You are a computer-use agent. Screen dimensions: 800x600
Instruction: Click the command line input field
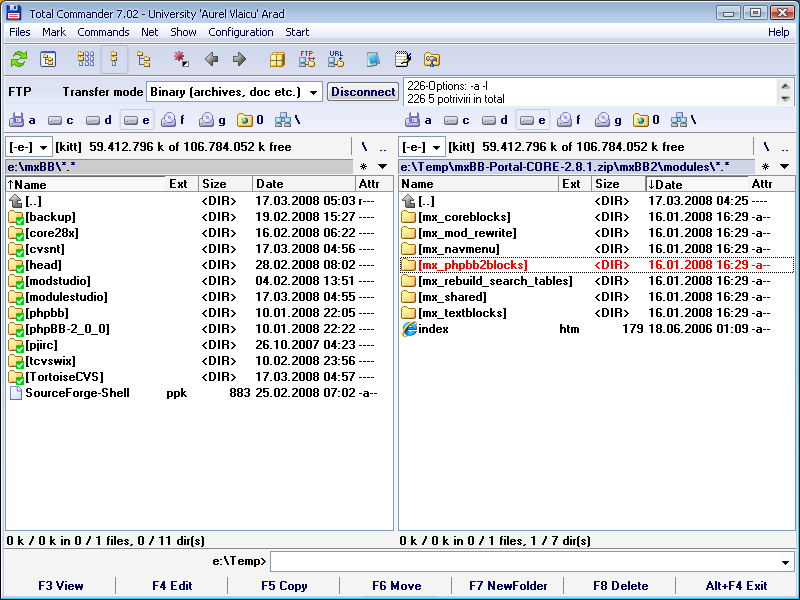pos(530,562)
